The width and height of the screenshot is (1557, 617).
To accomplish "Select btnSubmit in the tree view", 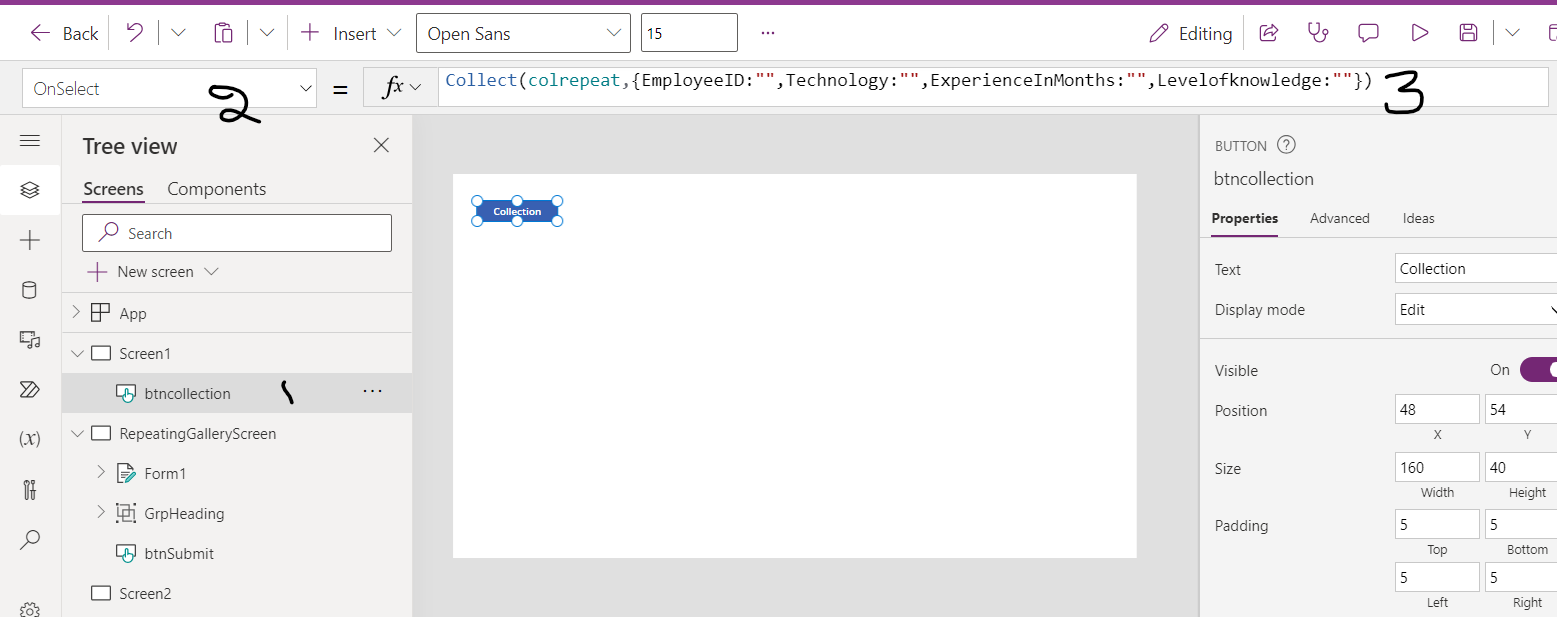I will click(x=179, y=553).
